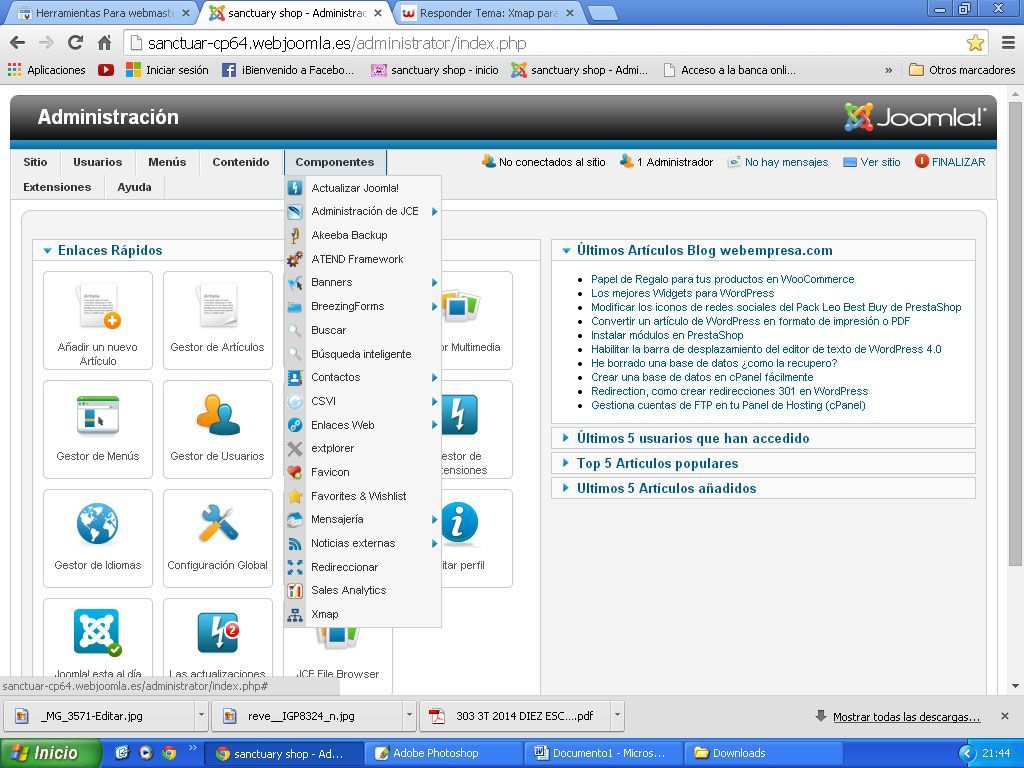Open the Sitio menu

click(35, 162)
